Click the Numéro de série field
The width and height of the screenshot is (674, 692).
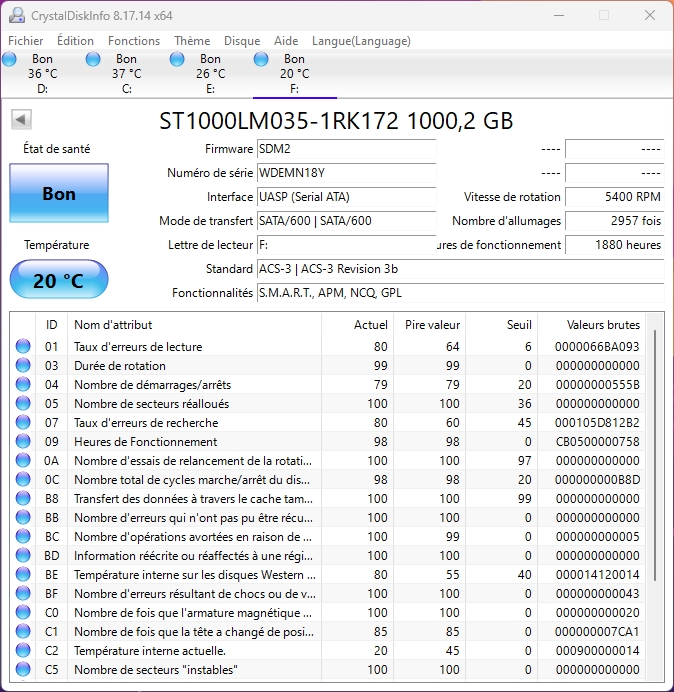pos(346,173)
